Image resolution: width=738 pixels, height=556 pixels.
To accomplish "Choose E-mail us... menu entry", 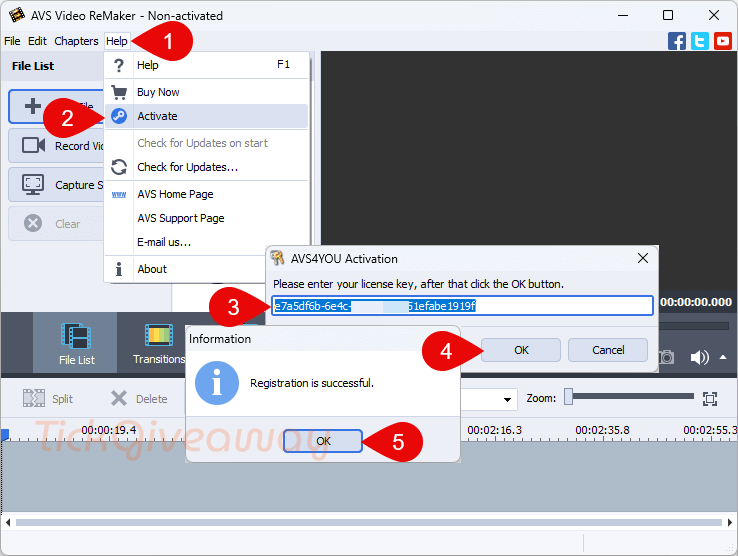I will point(207,242).
